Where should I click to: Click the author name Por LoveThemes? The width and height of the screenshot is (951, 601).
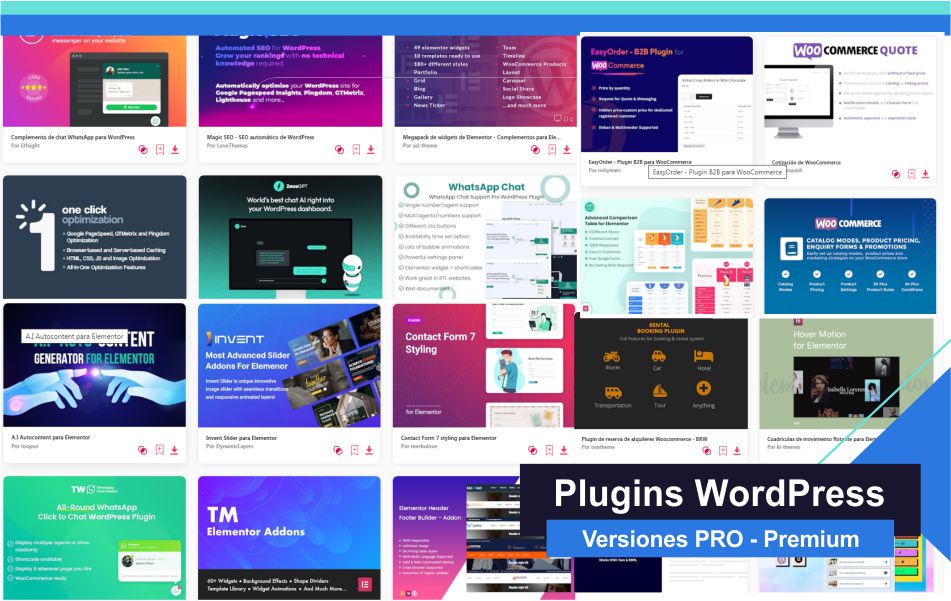tap(227, 146)
